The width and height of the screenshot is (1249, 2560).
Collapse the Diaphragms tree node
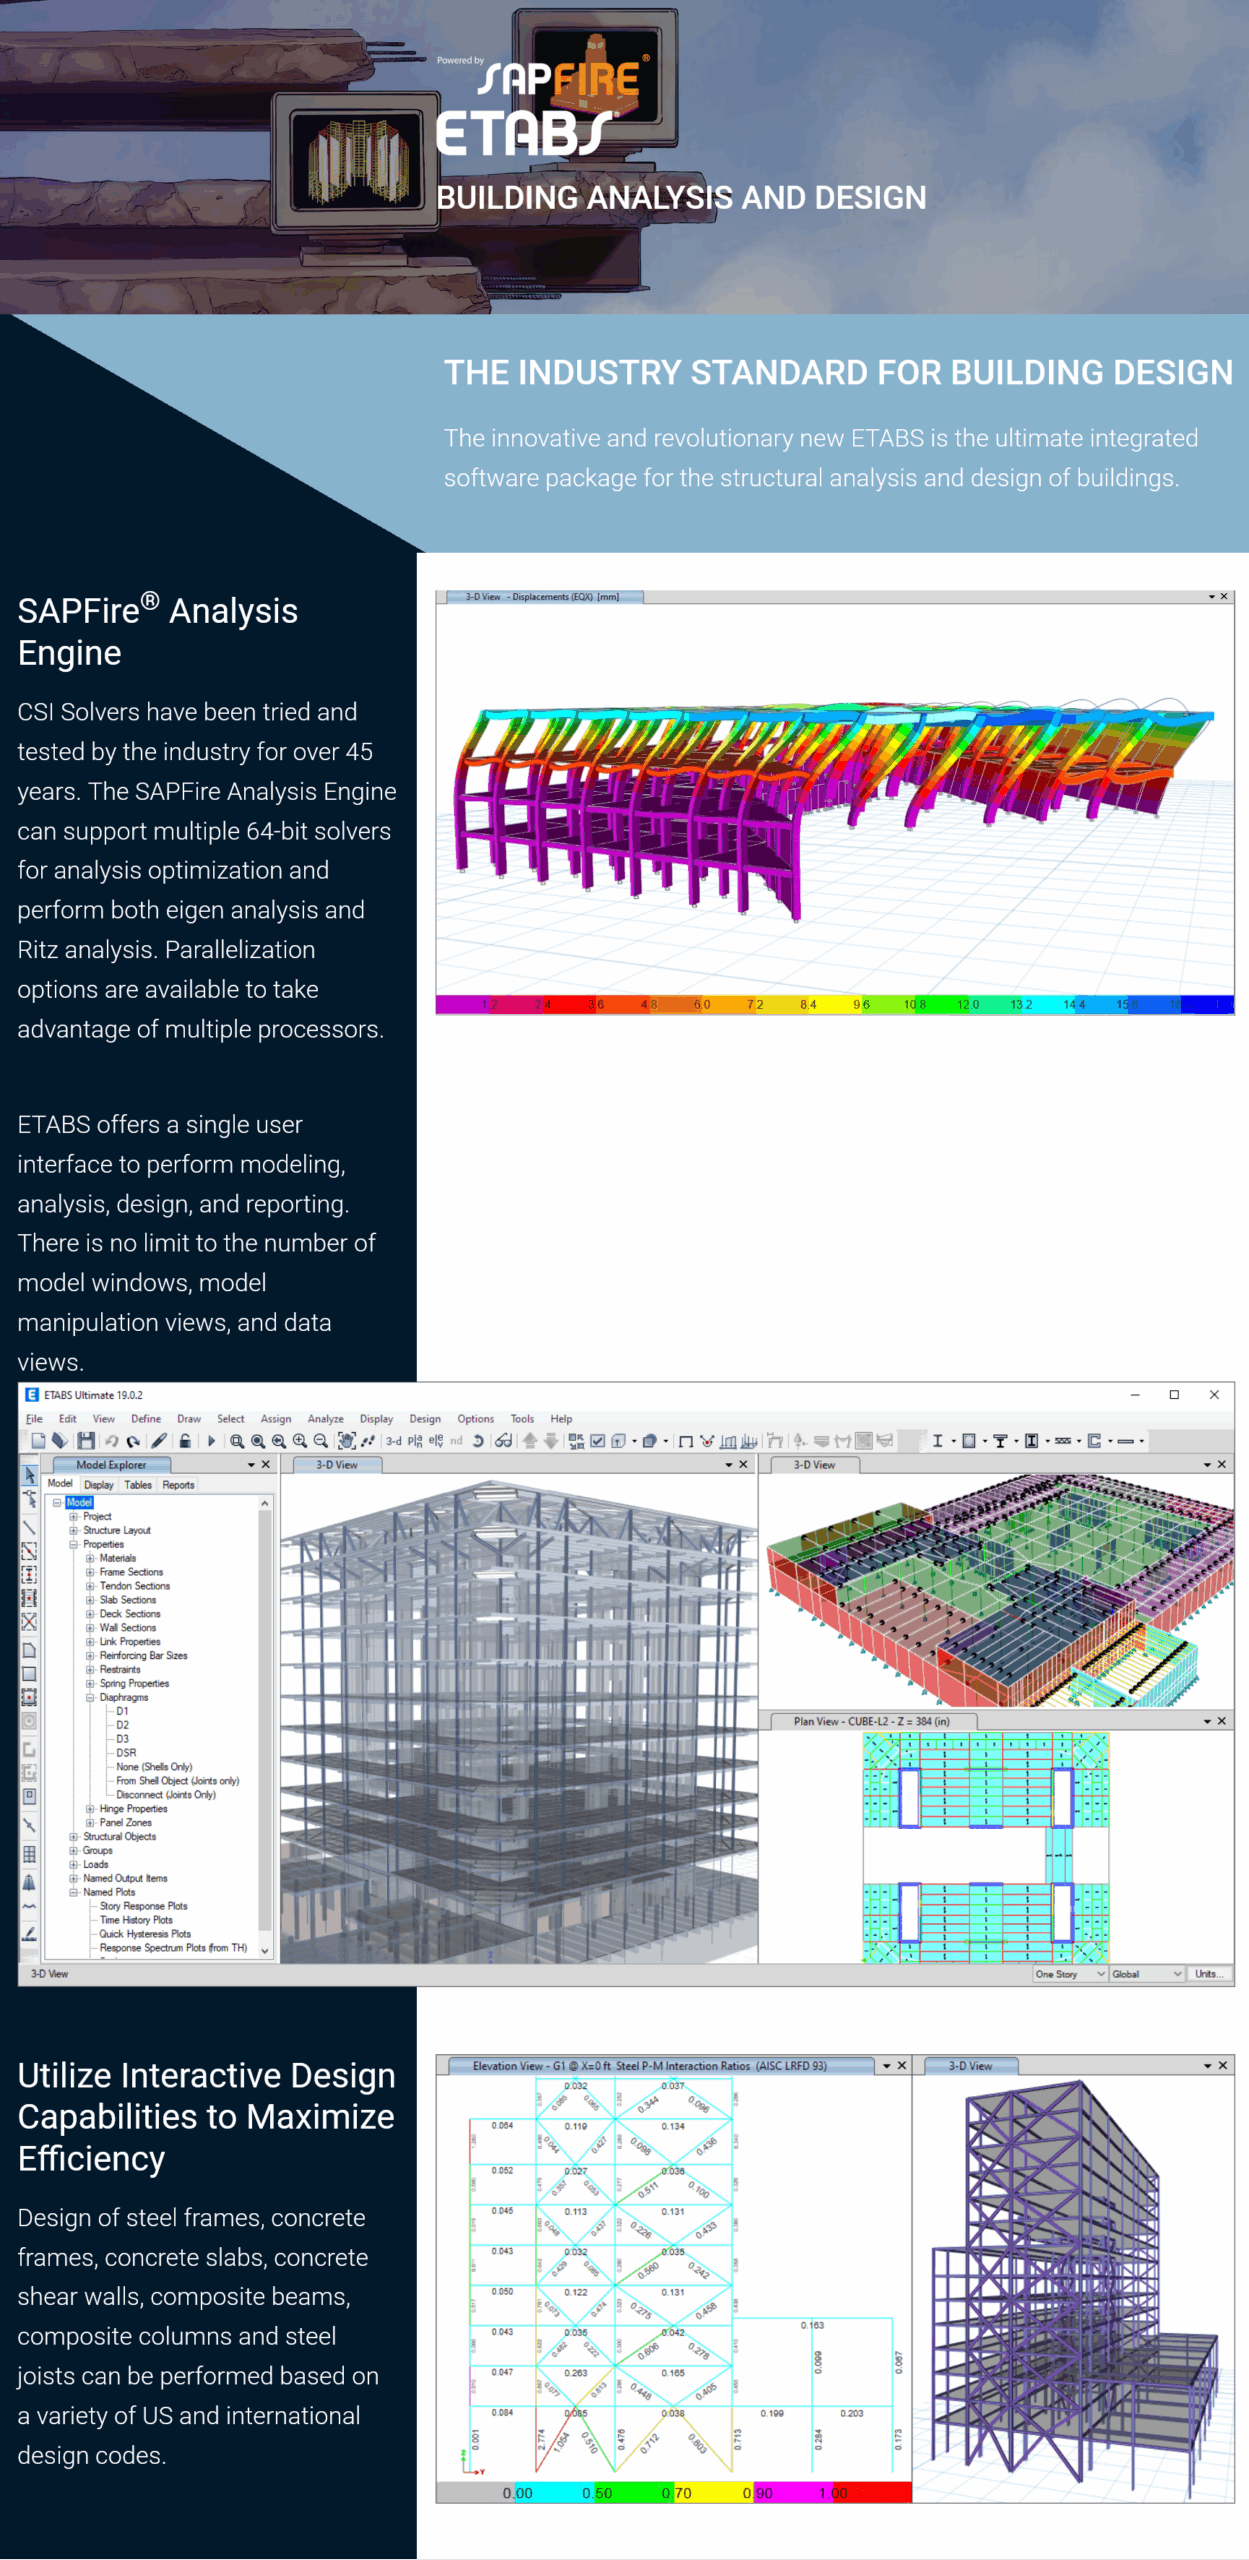click(90, 1697)
